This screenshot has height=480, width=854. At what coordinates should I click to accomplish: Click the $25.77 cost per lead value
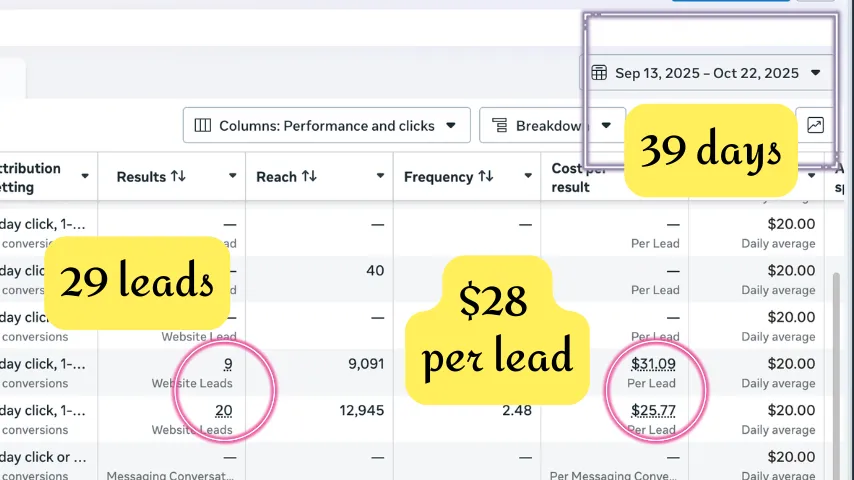(653, 410)
